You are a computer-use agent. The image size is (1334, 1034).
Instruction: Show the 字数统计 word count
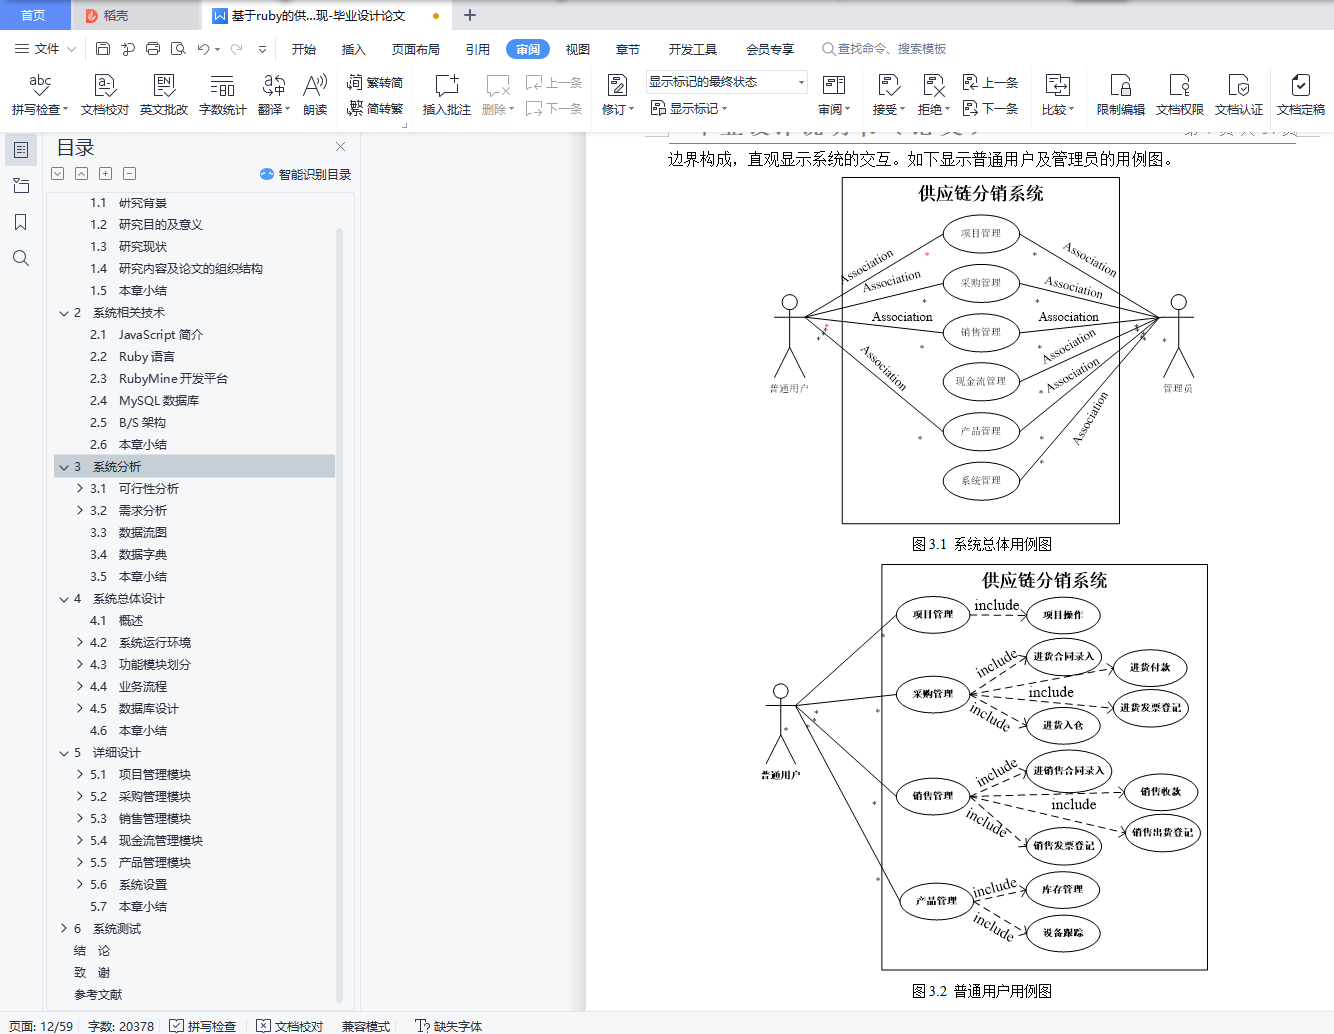pos(223,95)
